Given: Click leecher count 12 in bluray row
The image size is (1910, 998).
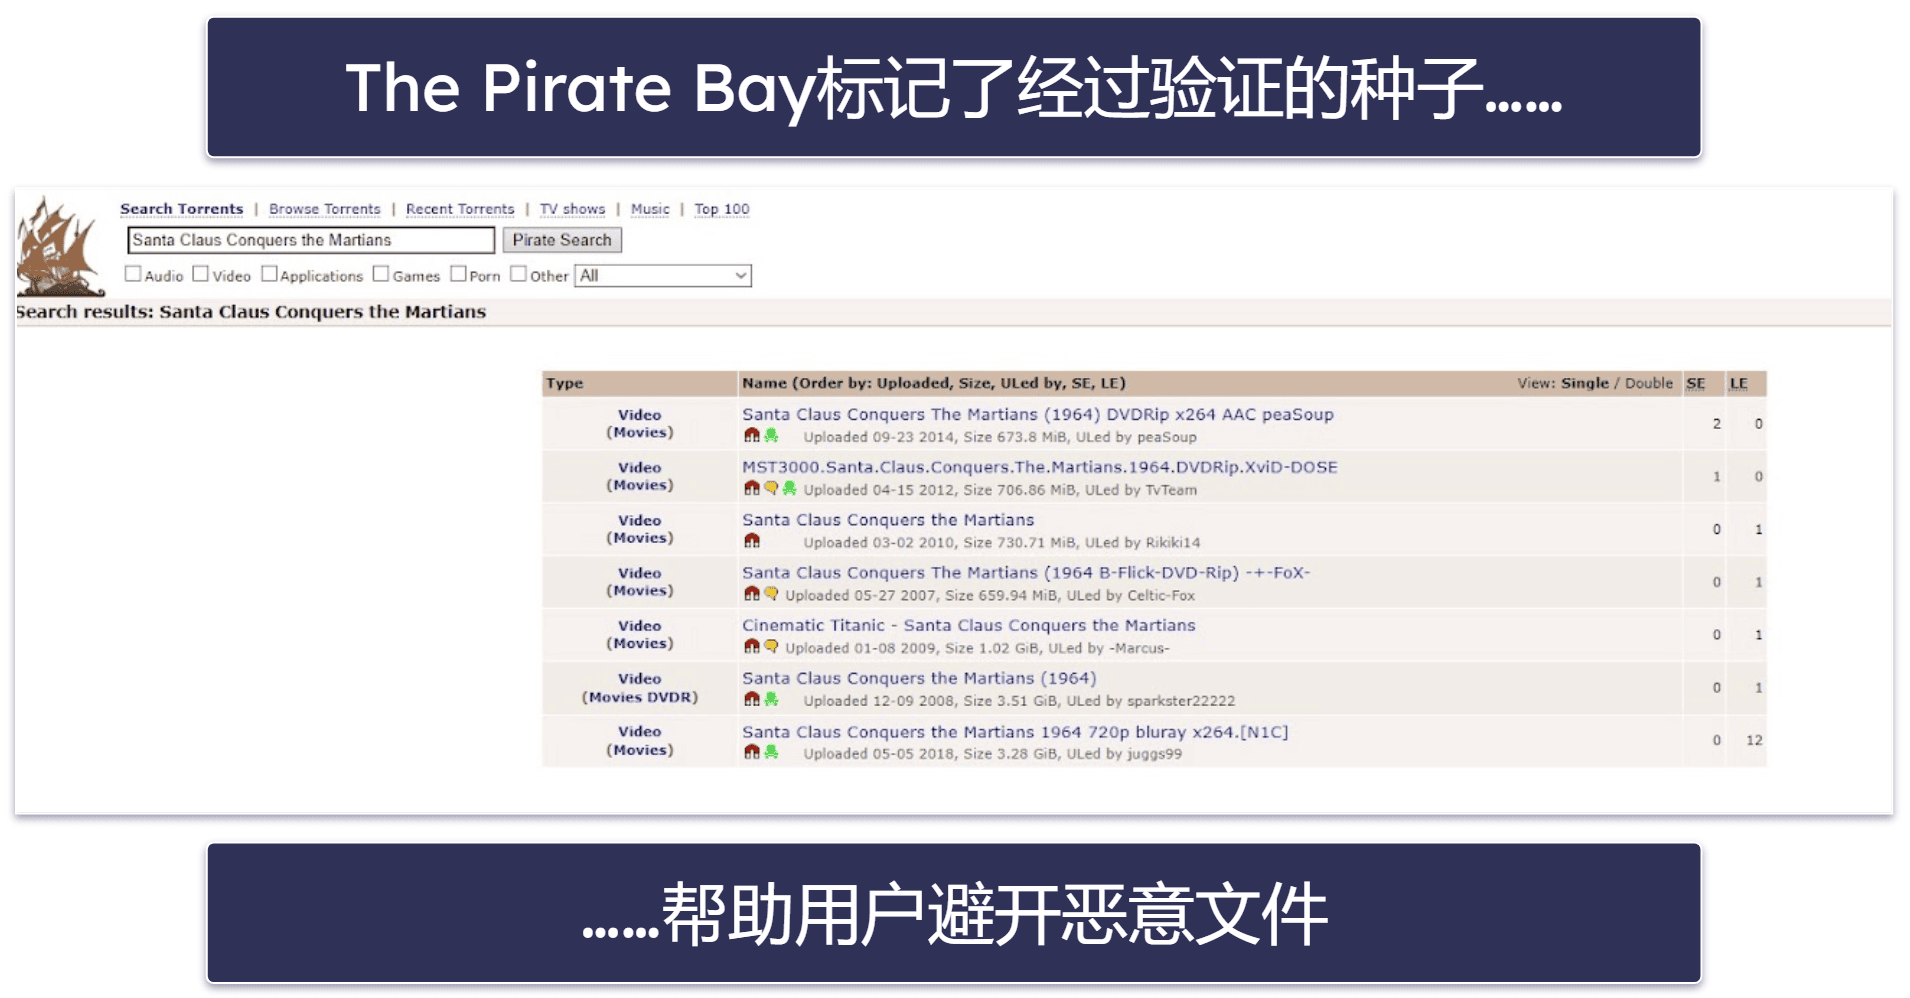Looking at the screenshot, I should 1754,740.
